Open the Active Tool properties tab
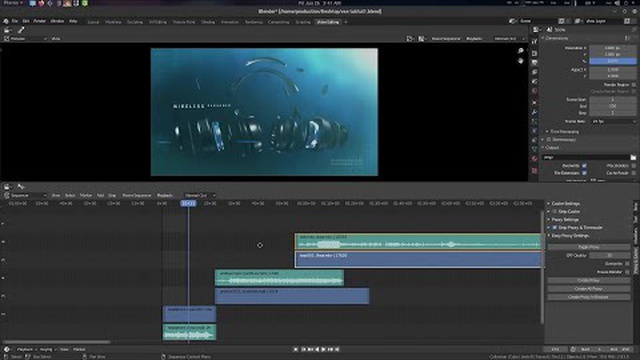The image size is (640, 360). tap(534, 42)
